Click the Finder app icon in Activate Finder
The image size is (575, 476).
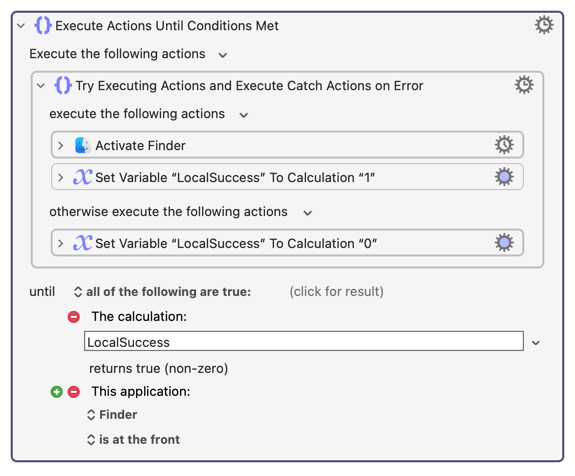[x=83, y=145]
